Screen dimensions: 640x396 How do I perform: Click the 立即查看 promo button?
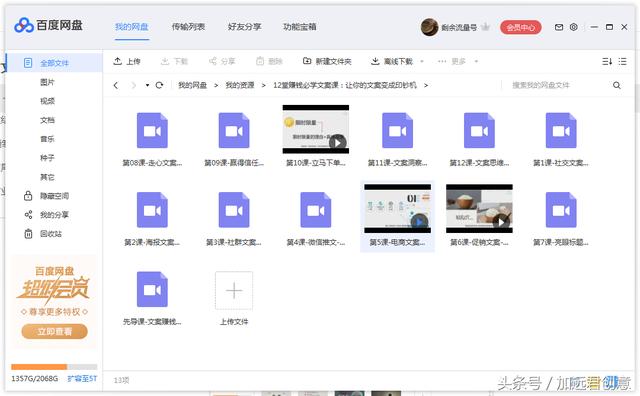[54, 331]
